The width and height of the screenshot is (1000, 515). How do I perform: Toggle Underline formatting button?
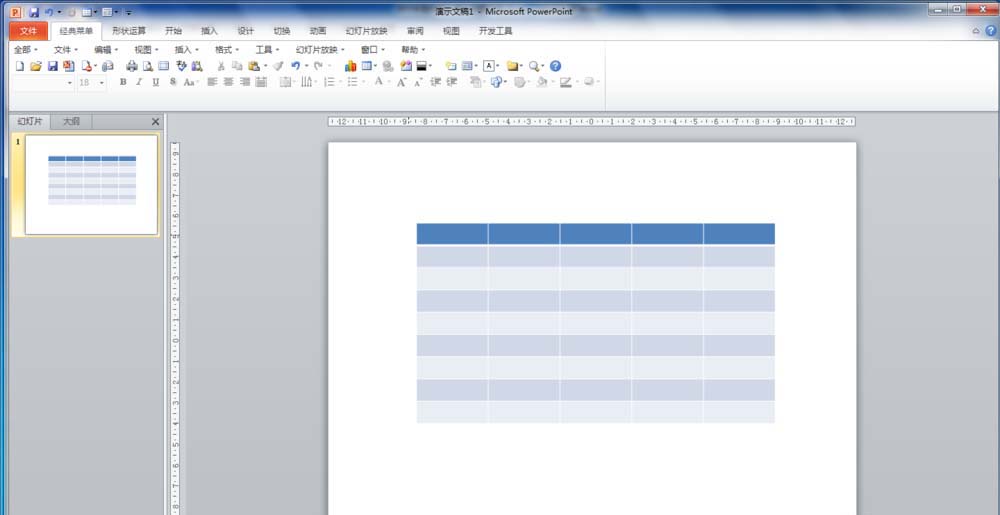click(156, 82)
